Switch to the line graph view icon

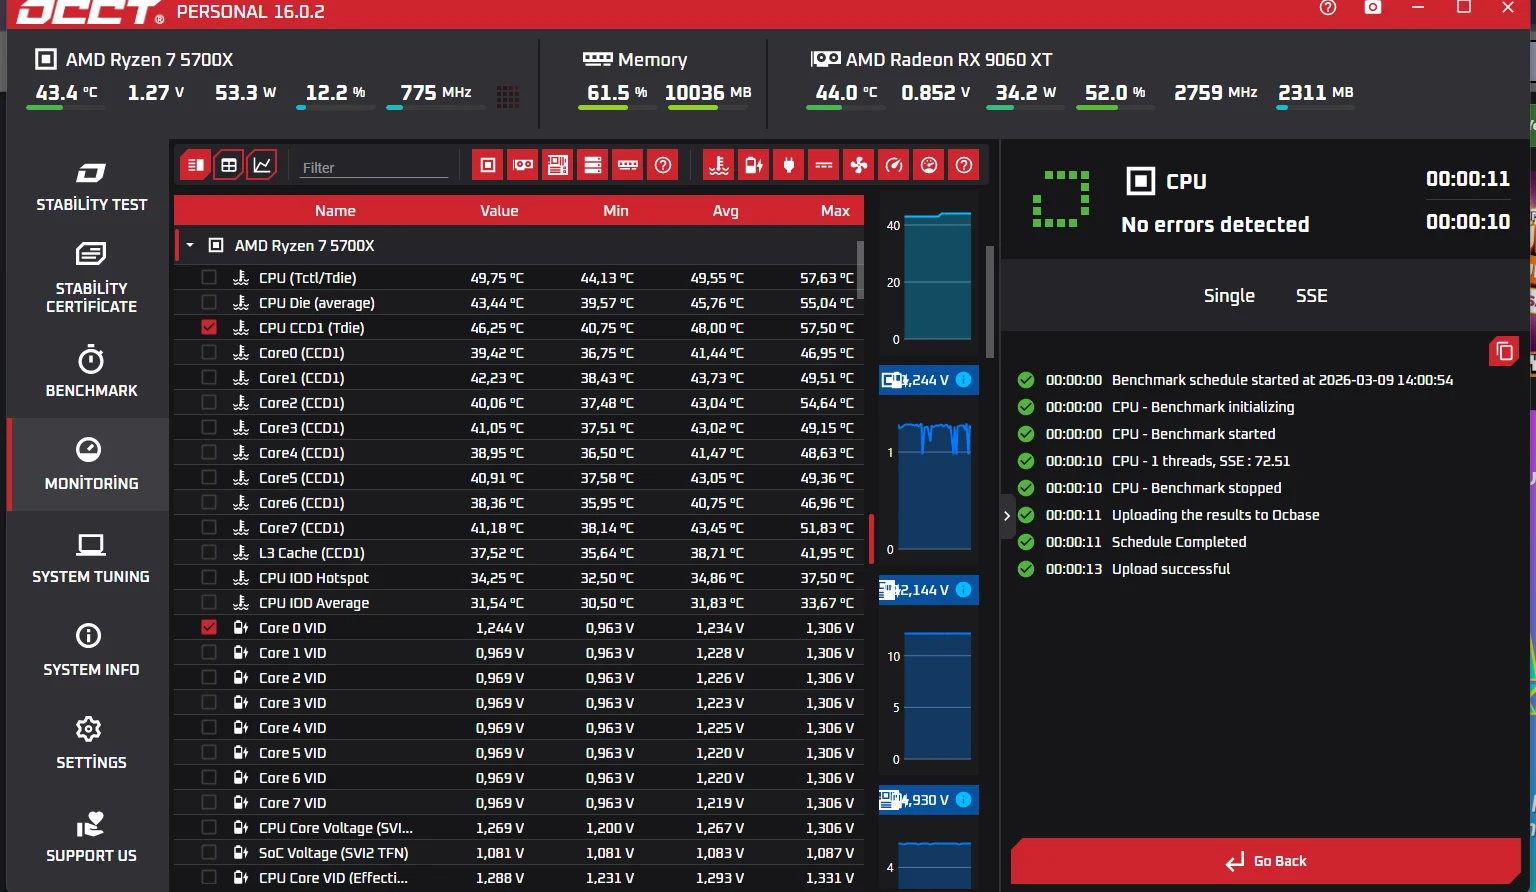pos(263,165)
